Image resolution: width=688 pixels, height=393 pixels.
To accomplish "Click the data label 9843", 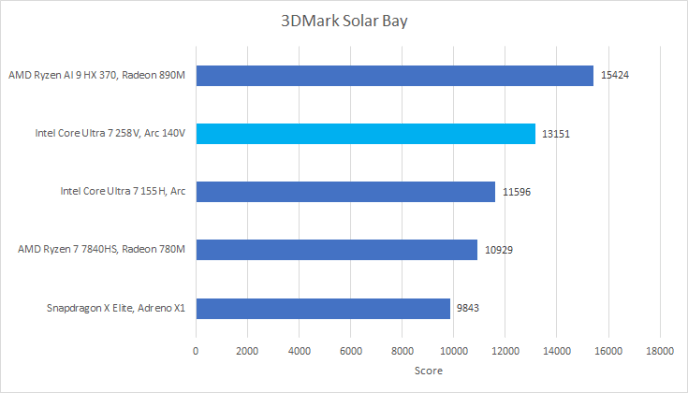I will click(468, 308).
